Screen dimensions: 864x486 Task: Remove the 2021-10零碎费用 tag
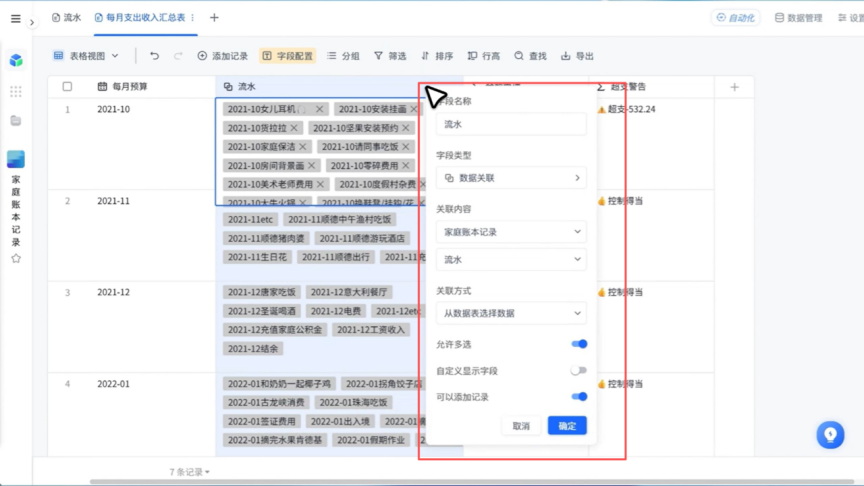point(406,165)
